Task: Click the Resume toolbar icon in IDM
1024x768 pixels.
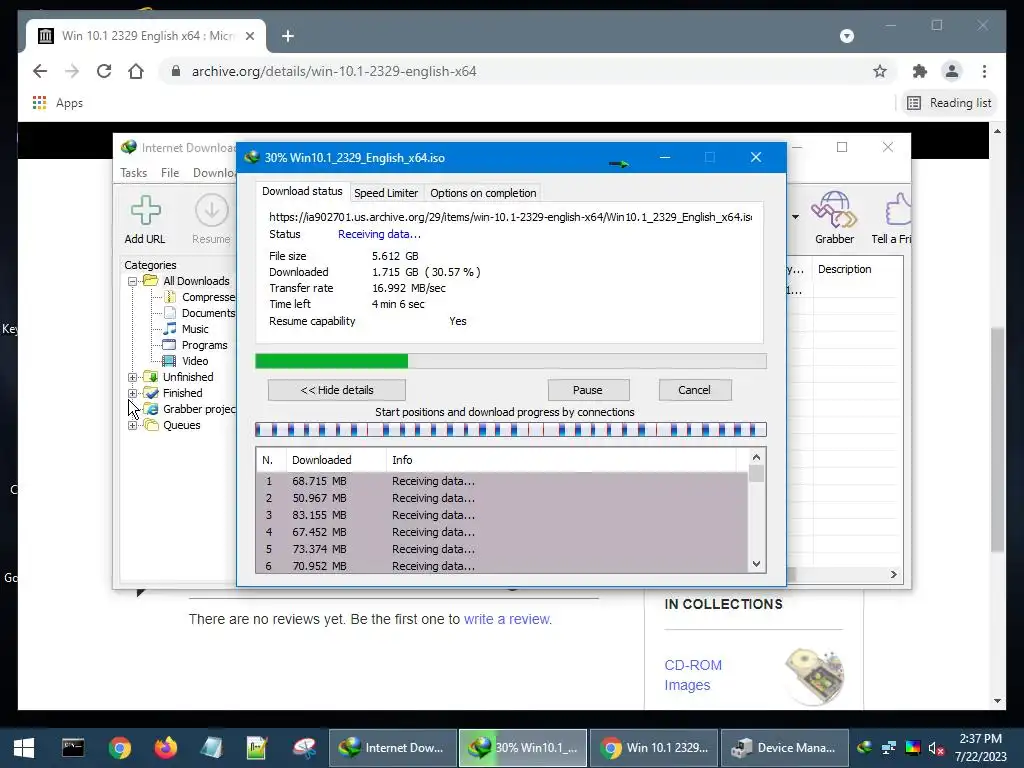Action: [211, 220]
